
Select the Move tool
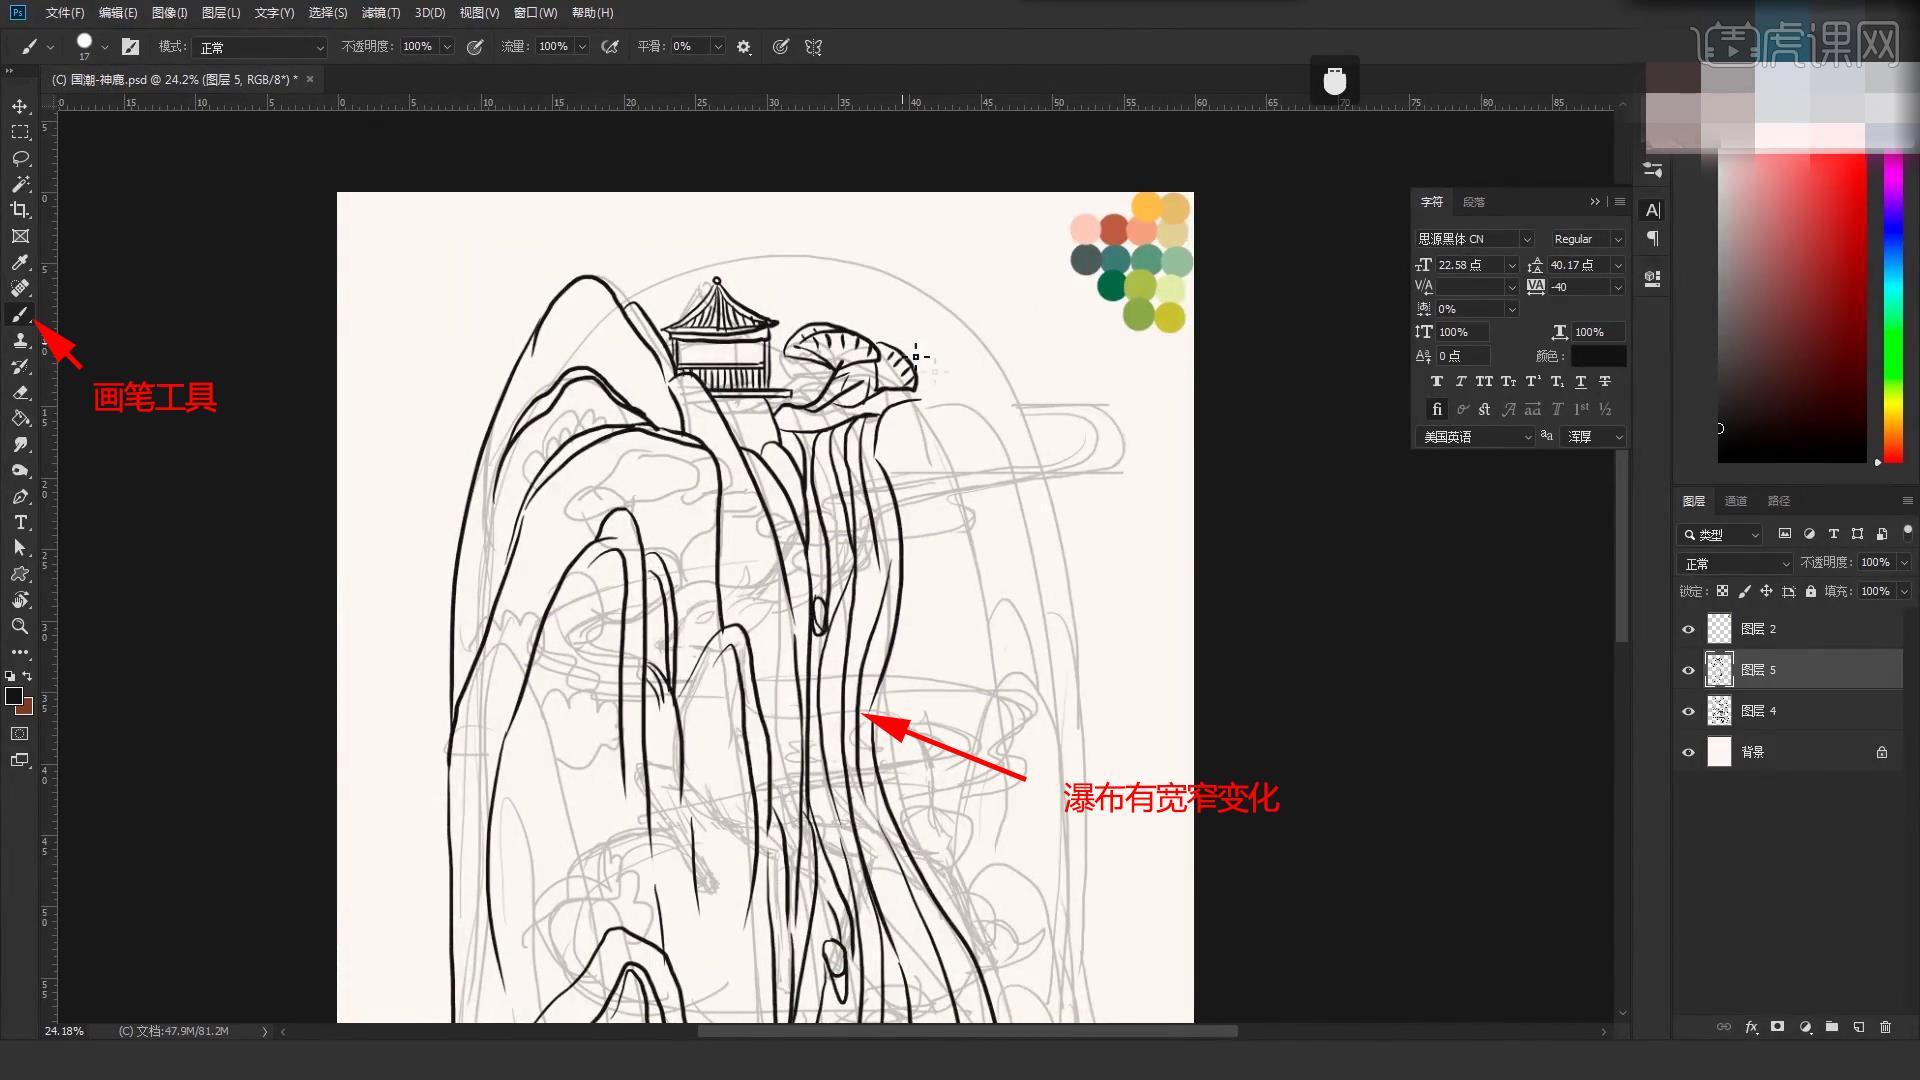point(20,106)
